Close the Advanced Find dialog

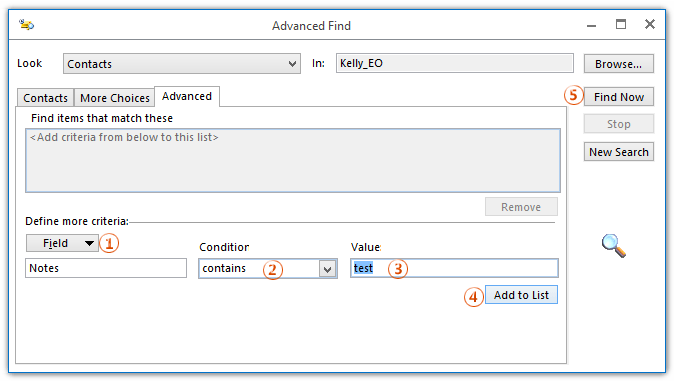[x=650, y=24]
